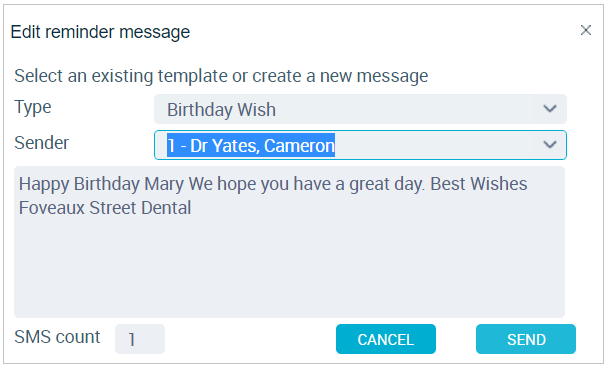Open the Birthday Wish type selector
This screenshot has height=371, width=611.
coord(360,109)
